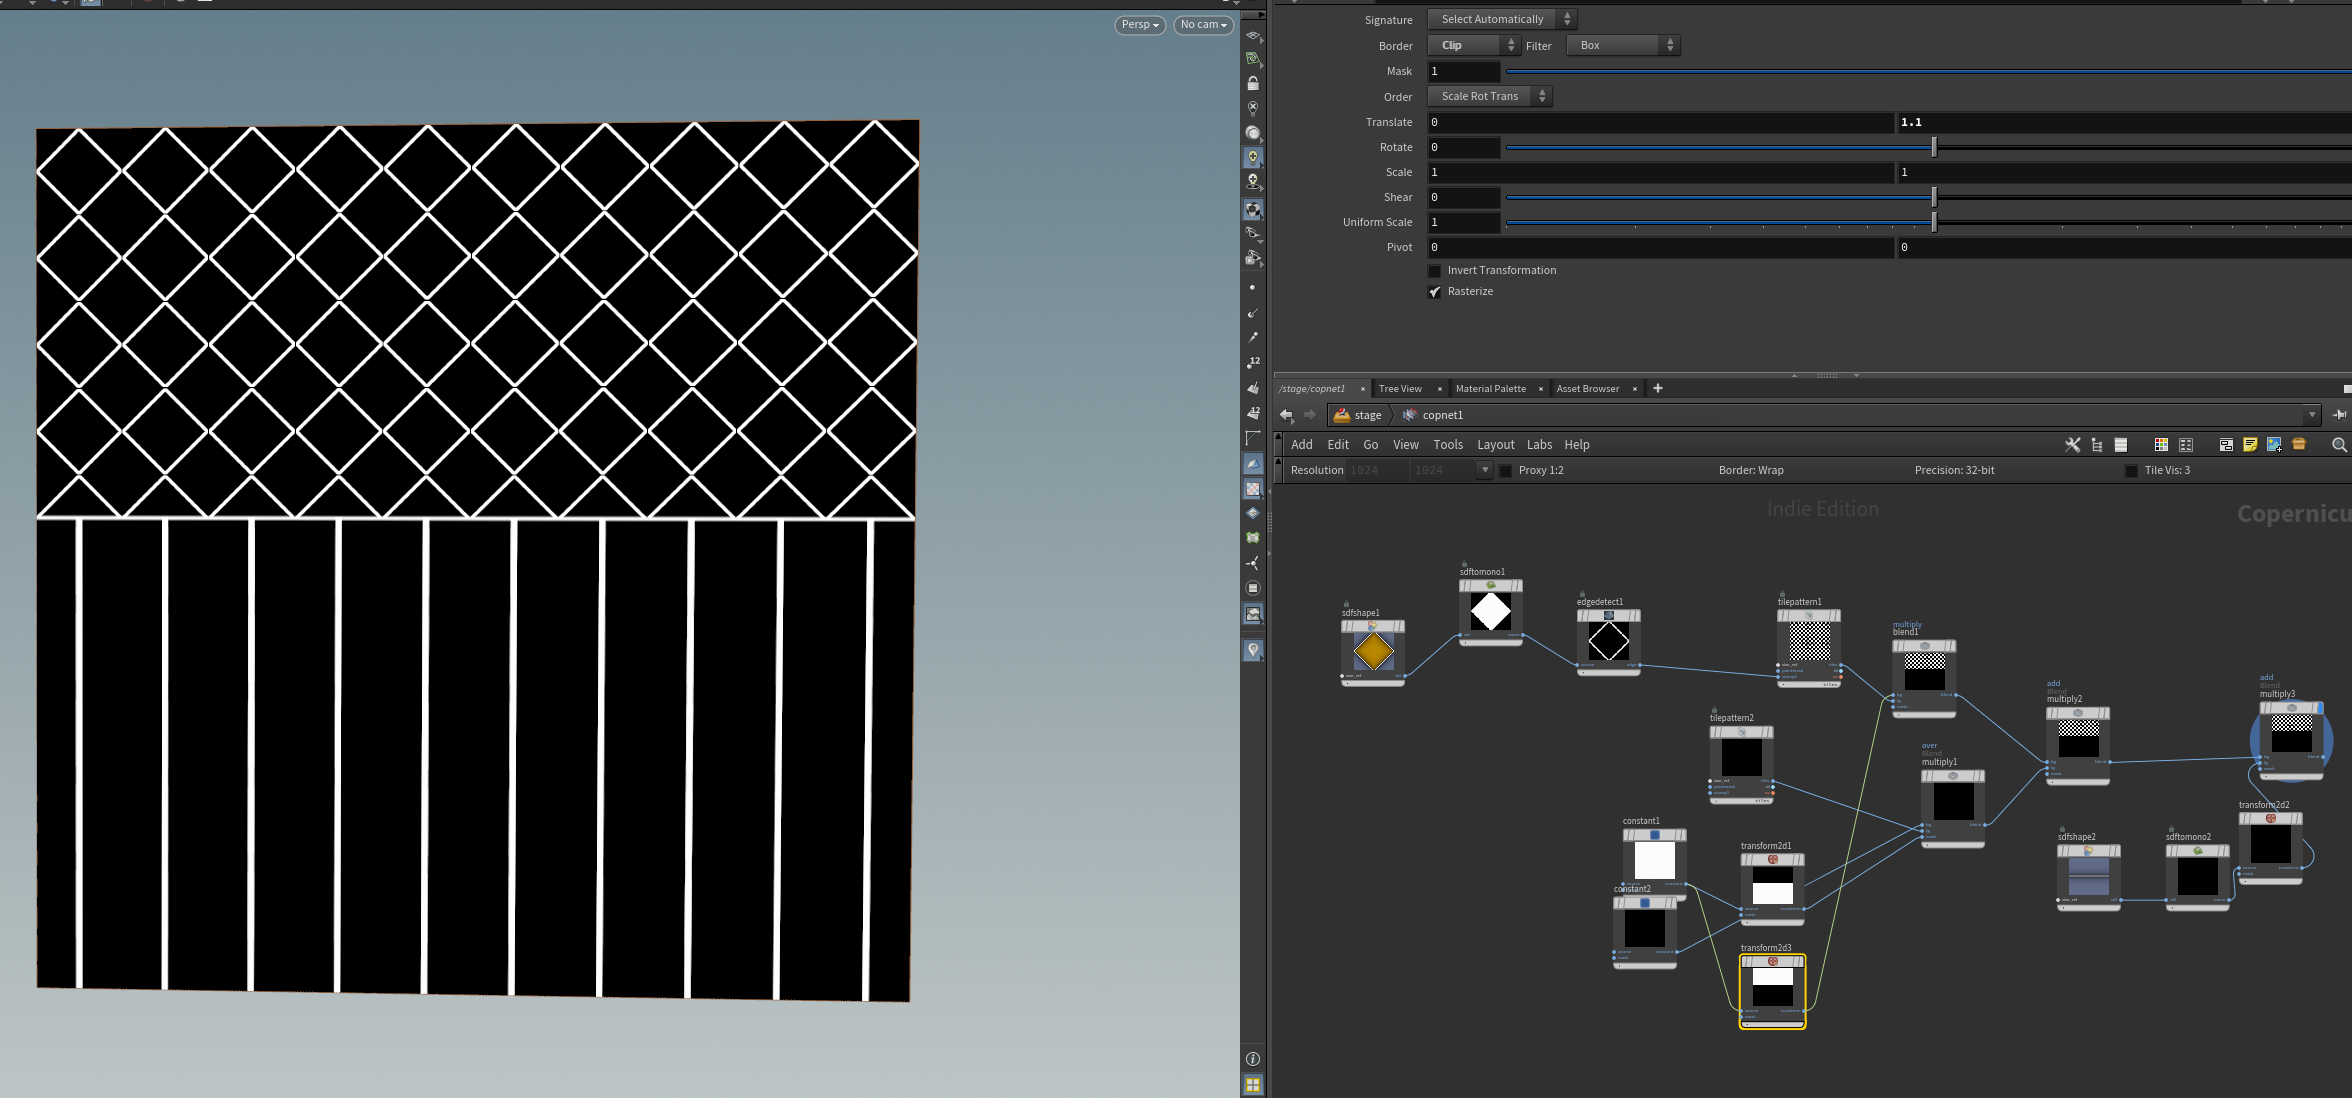This screenshot has height=1098, width=2352.
Task: Open the Layout menu
Action: [1496, 445]
